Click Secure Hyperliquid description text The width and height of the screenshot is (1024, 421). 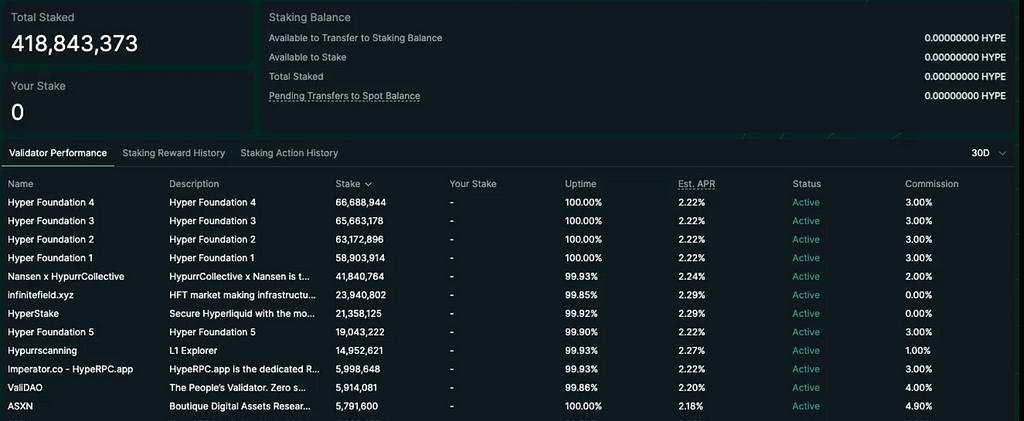pyautogui.click(x=242, y=313)
